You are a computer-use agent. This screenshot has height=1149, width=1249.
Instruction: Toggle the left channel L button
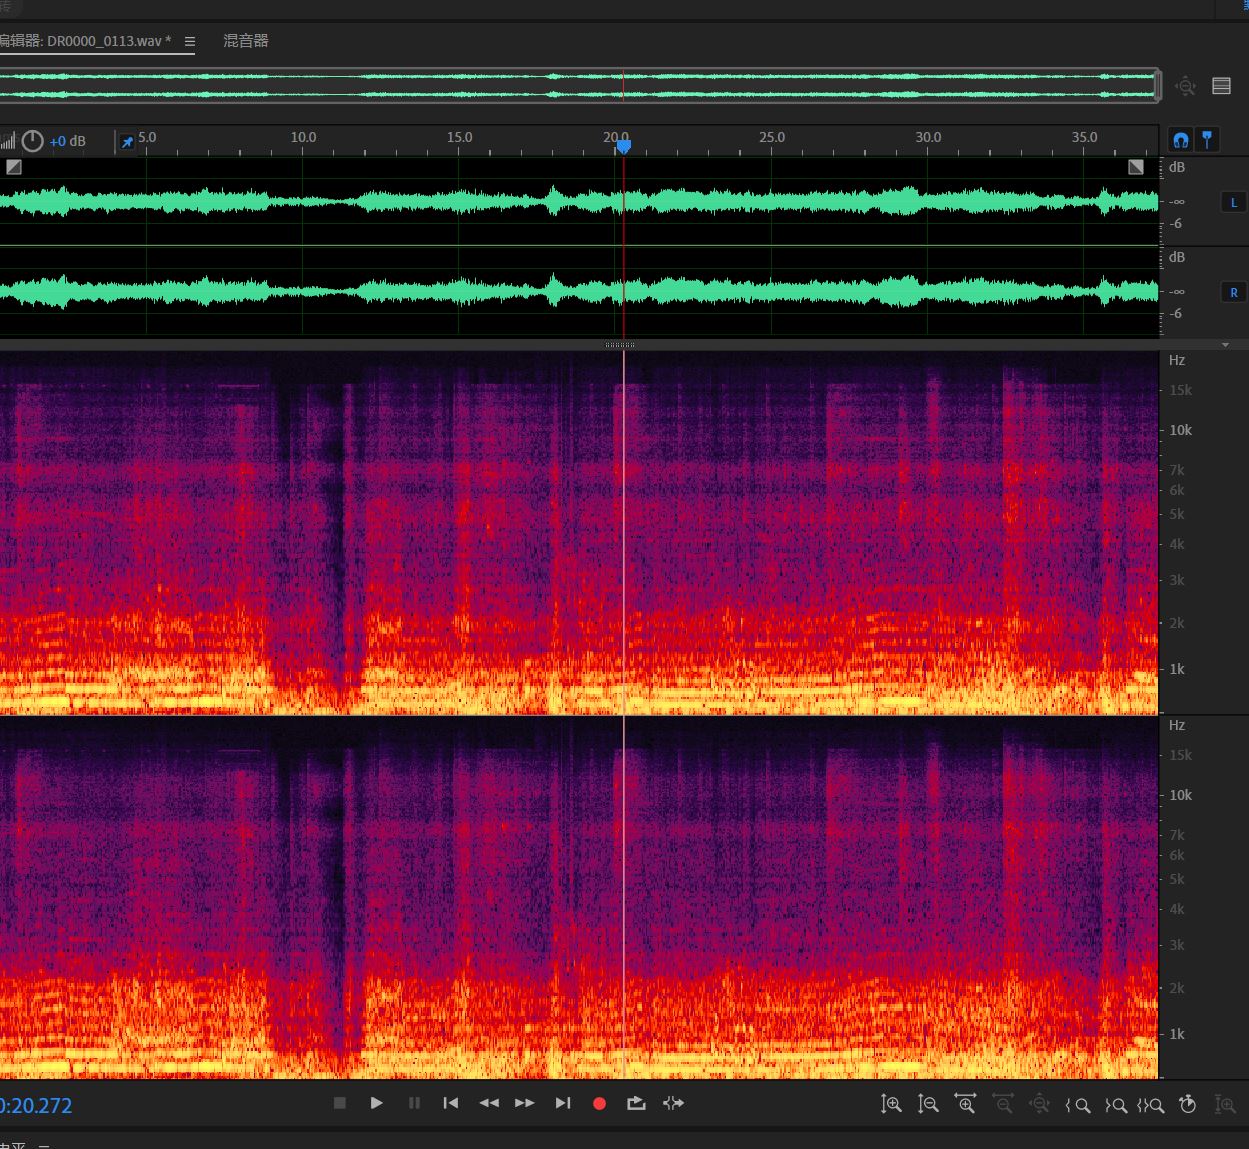point(1233,203)
